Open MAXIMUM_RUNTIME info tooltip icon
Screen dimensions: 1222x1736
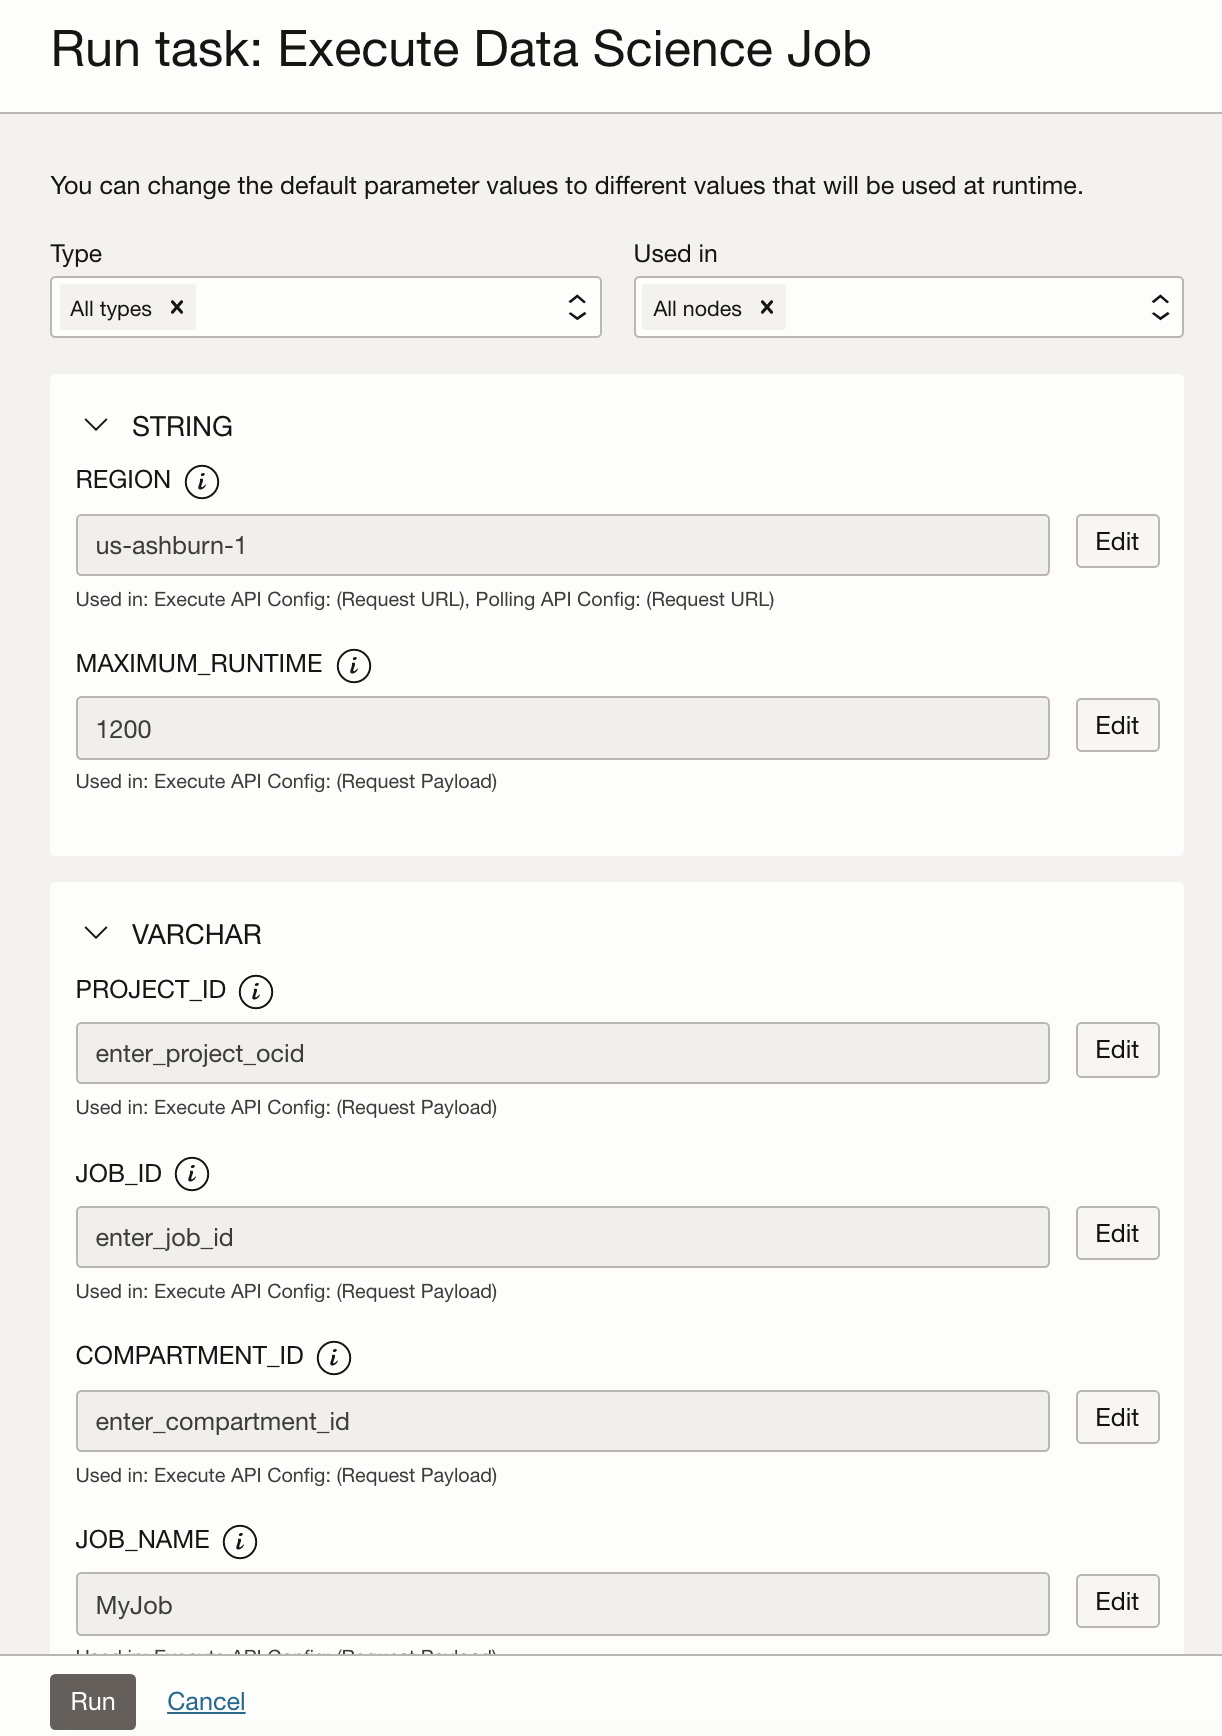click(x=354, y=665)
